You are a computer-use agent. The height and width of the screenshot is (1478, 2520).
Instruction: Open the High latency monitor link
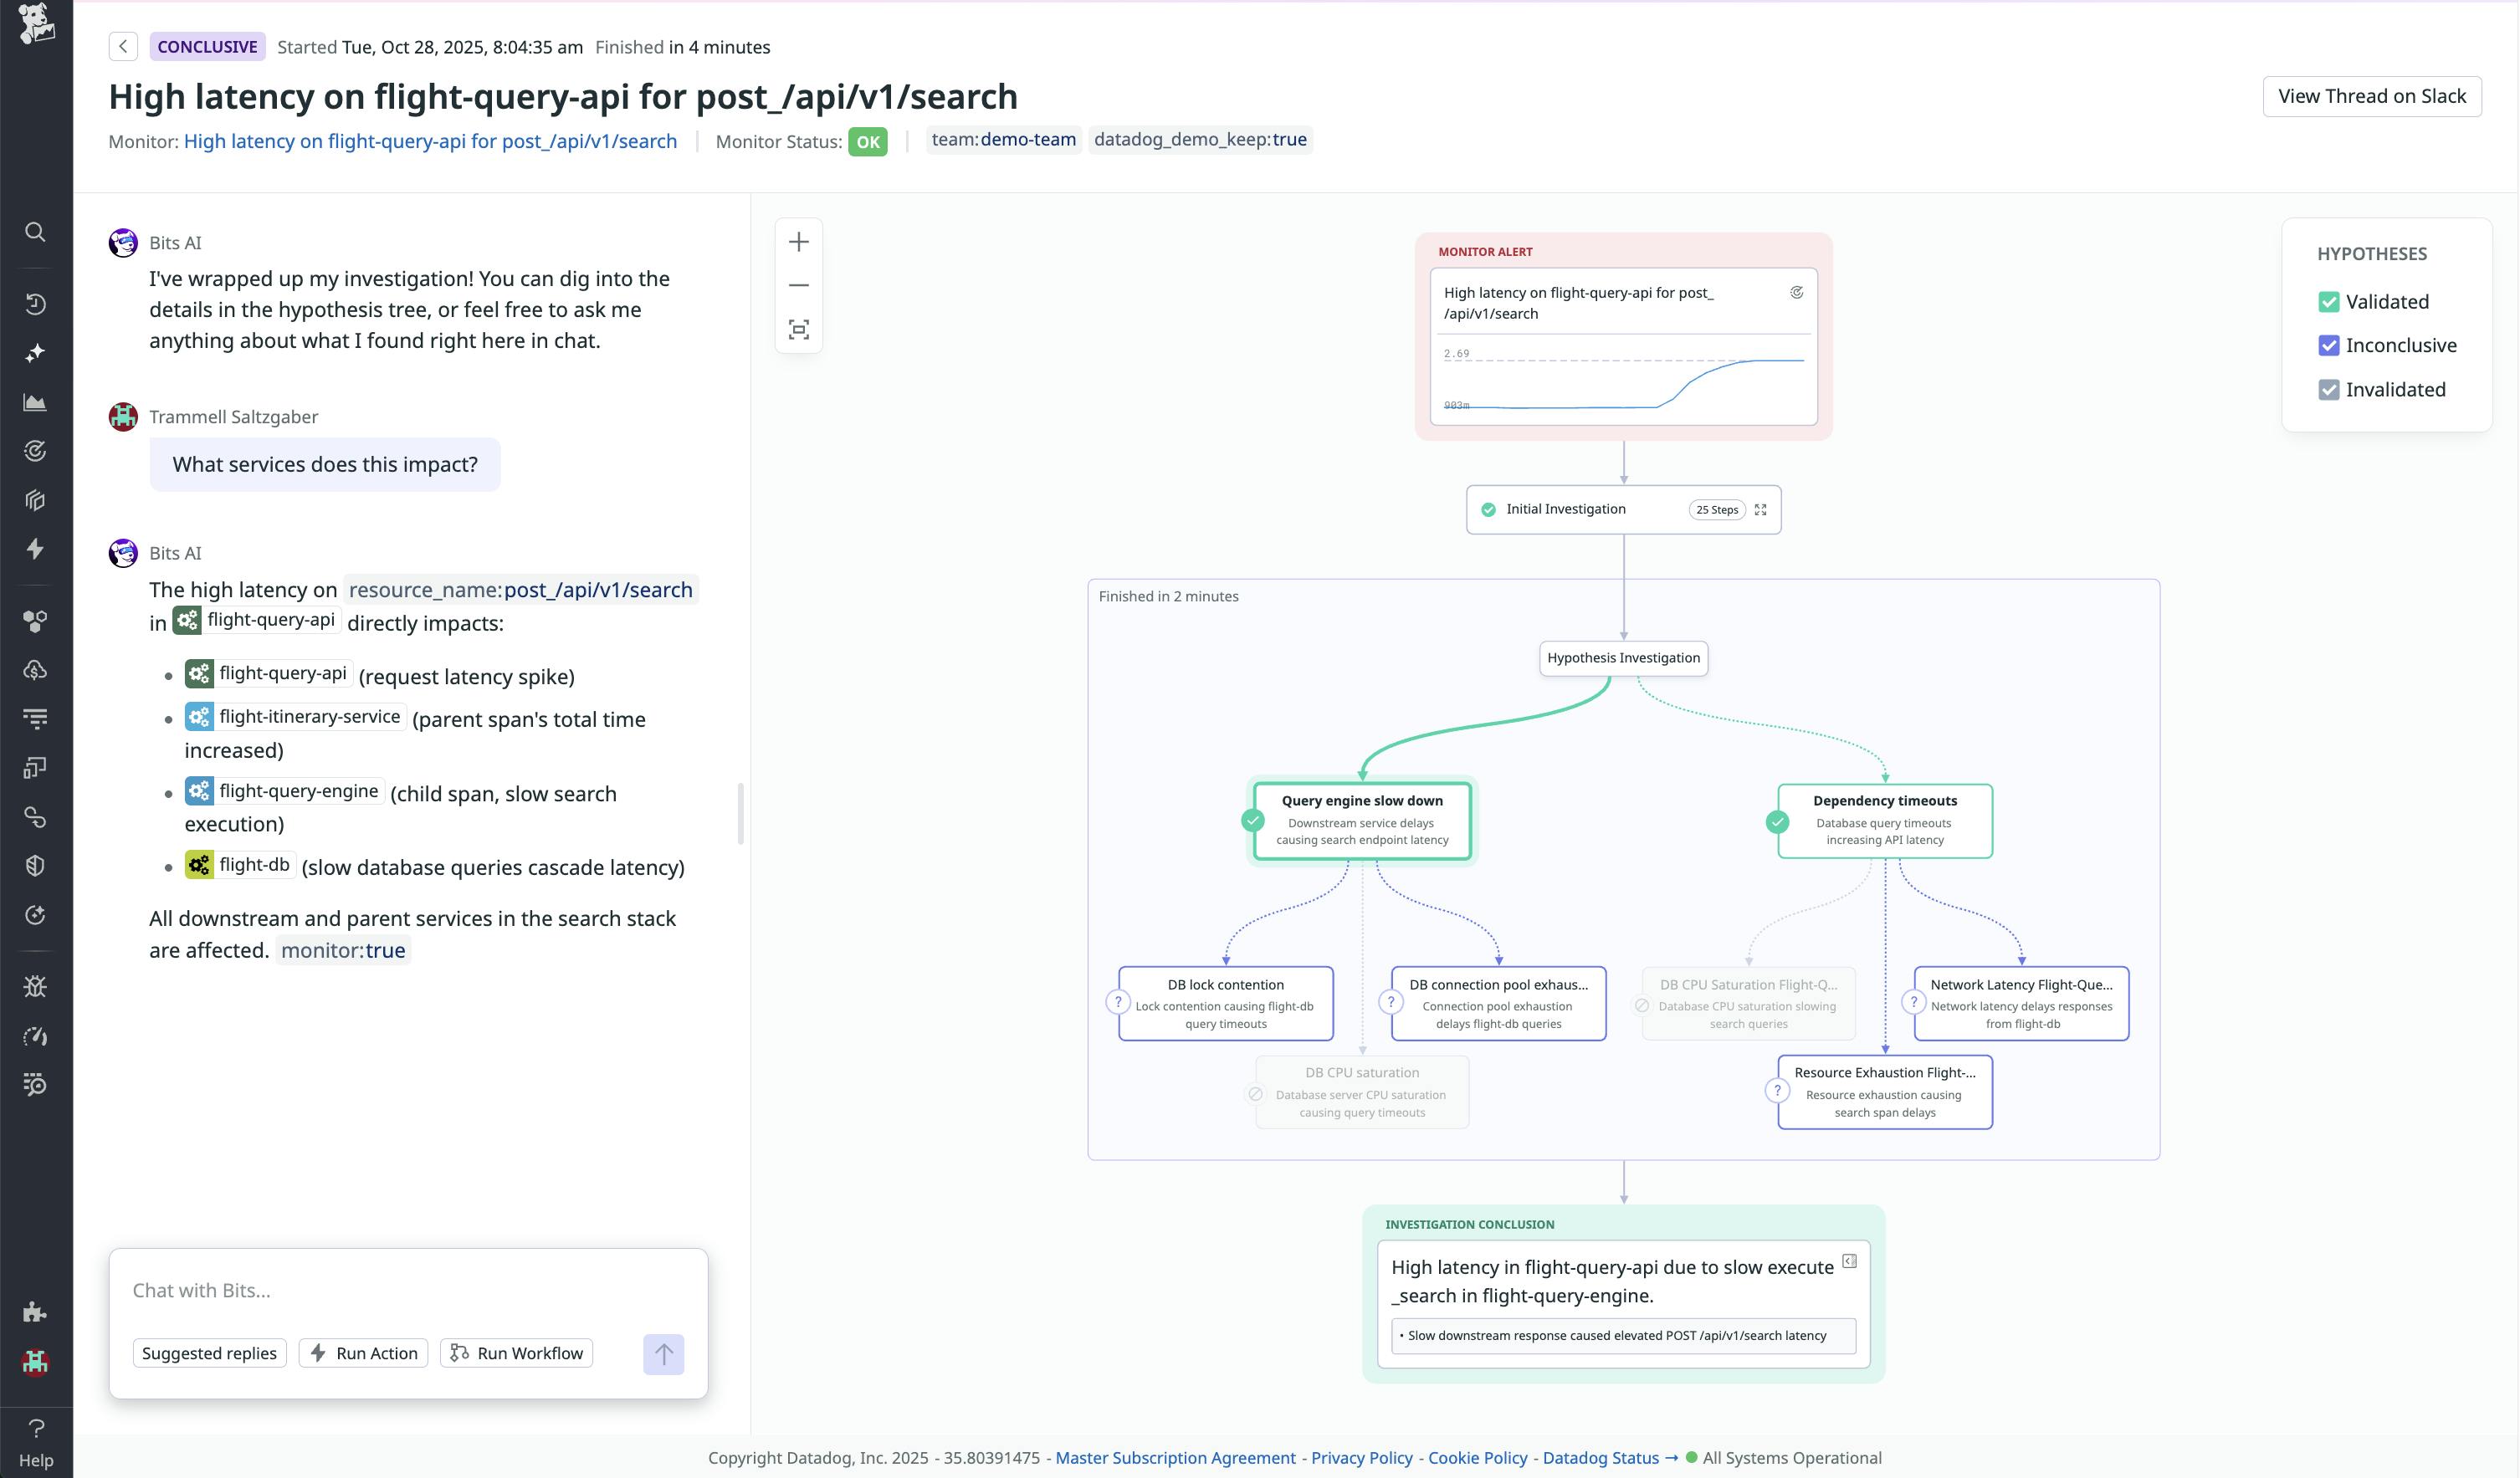430,141
